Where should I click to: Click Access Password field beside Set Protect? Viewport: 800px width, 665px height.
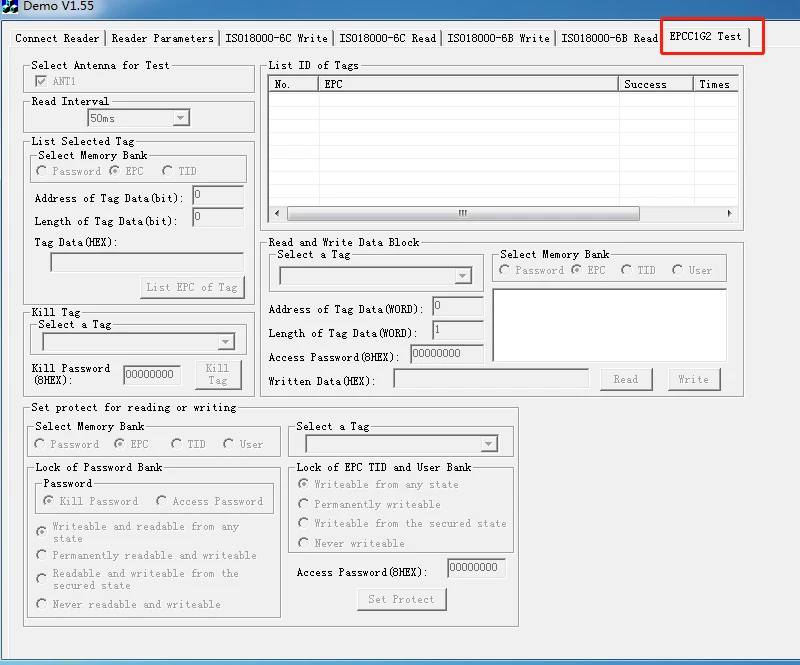coord(476,568)
